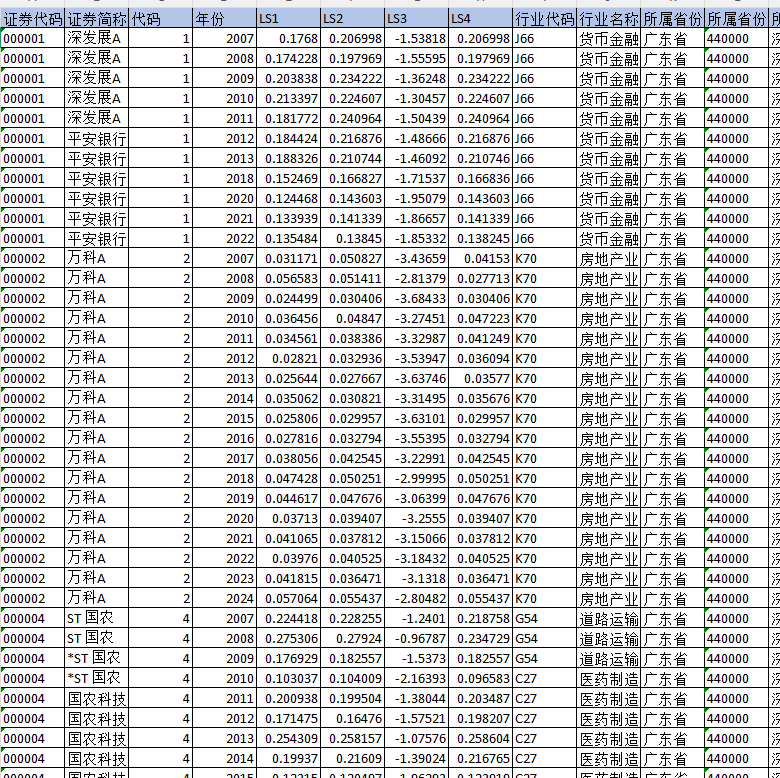780x778 pixels.
Task: Click the LS2 cell with value 0.13845
Action: [352, 239]
